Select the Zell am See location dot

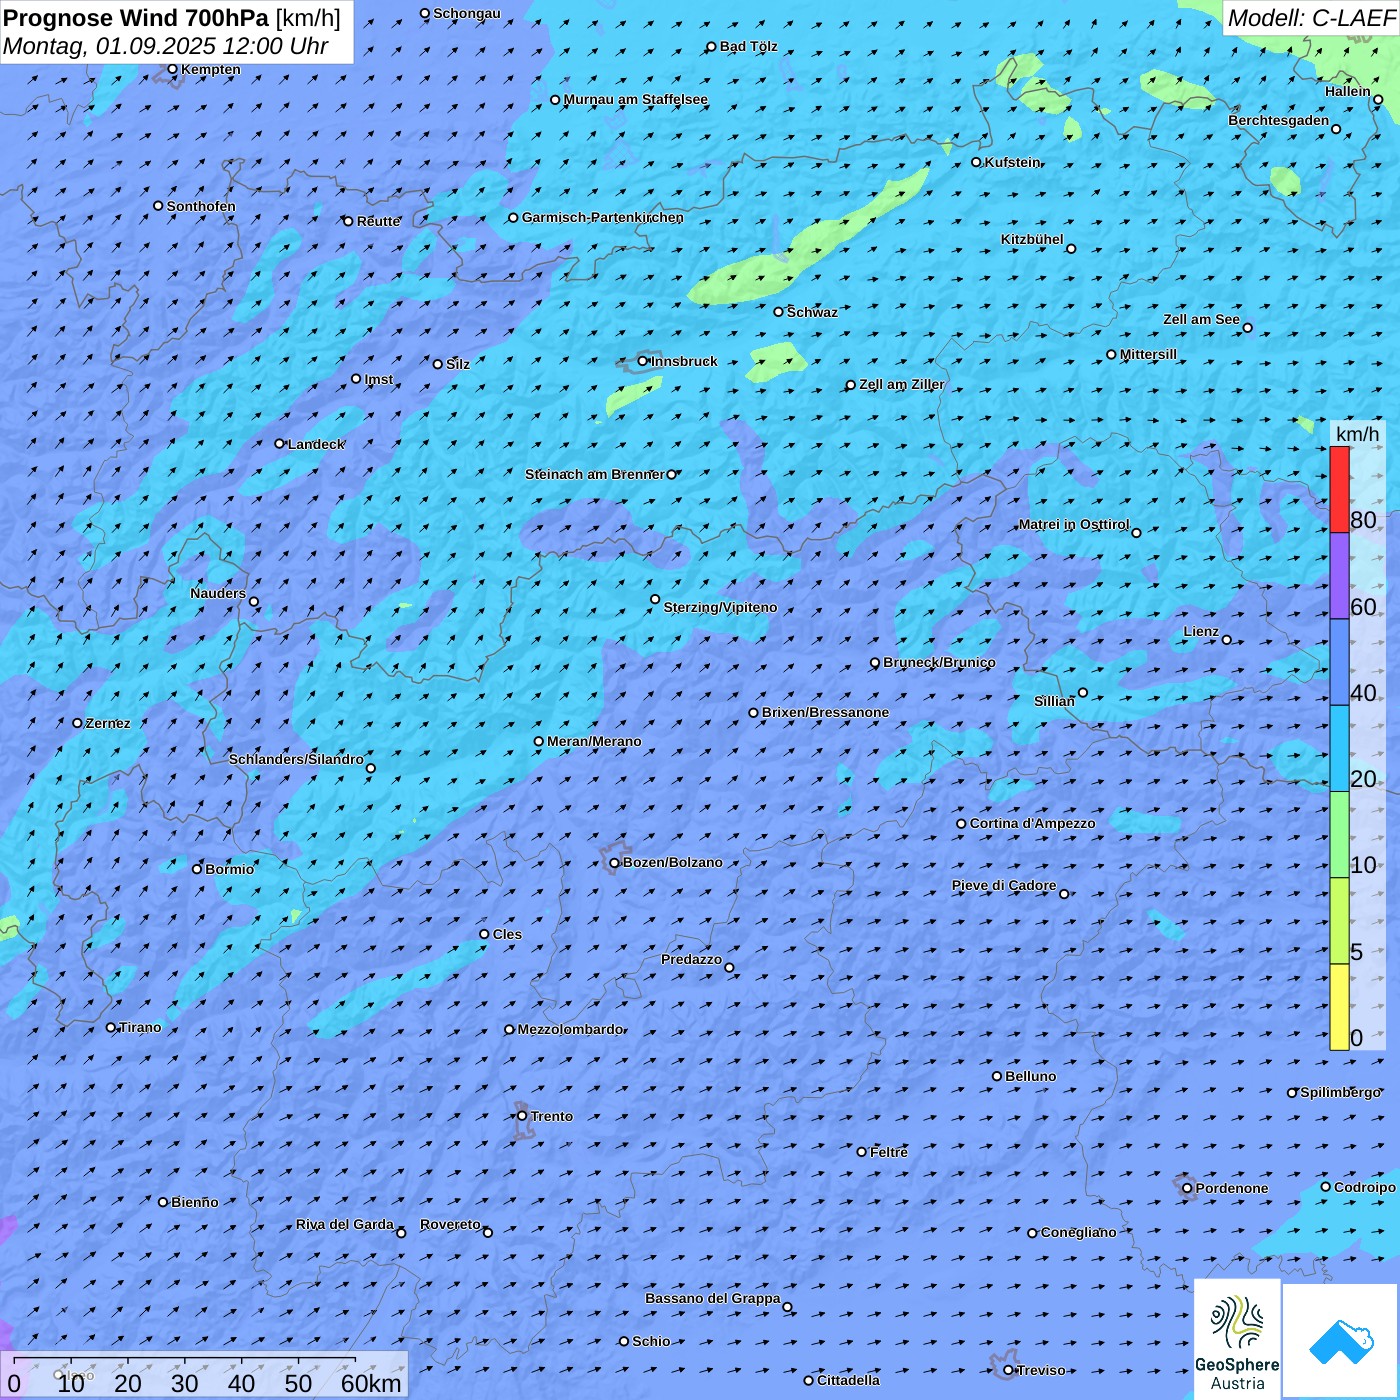tap(1247, 327)
